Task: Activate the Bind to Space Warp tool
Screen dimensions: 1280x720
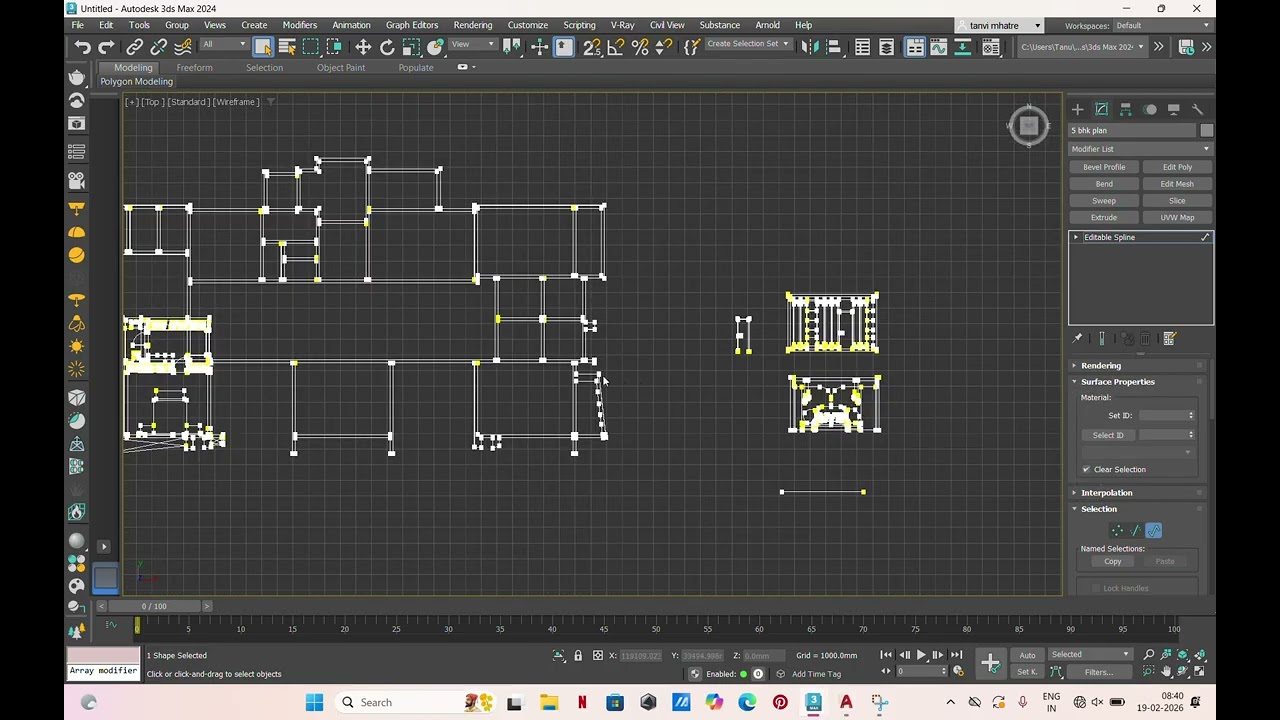Action: (x=183, y=47)
